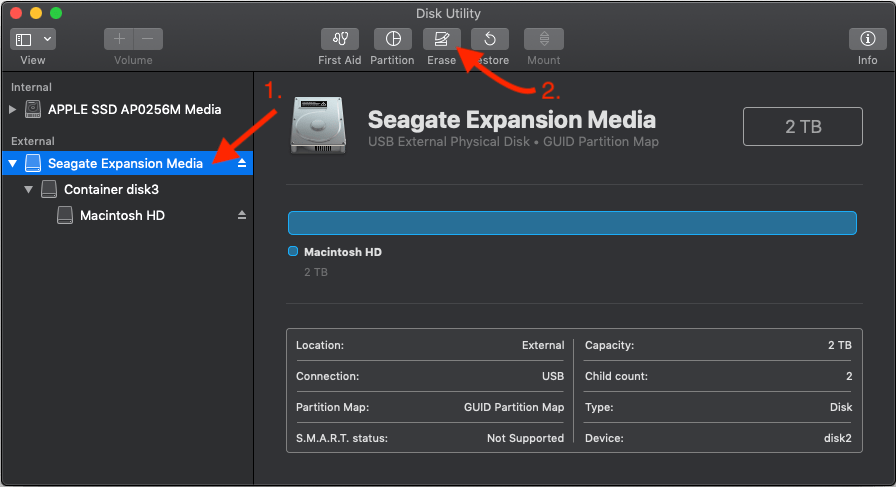The image size is (896, 487).
Task: Click the Macintosh HD legend label
Action: coord(343,252)
